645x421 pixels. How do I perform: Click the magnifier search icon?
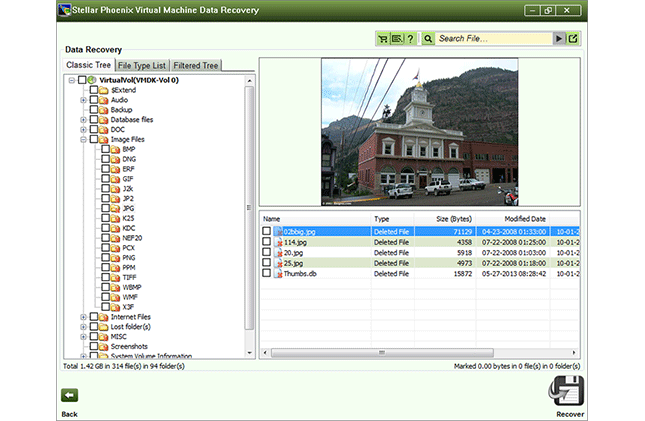pos(428,39)
